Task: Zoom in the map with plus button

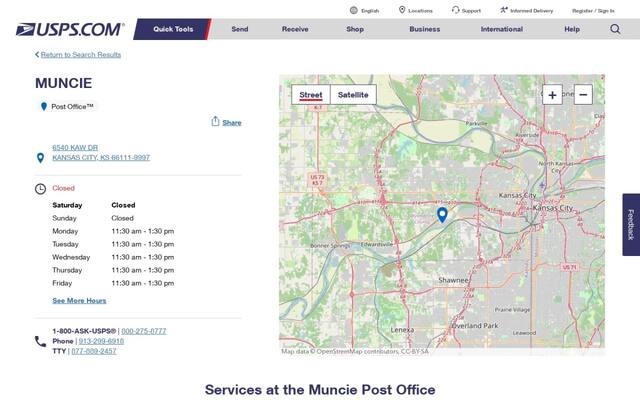Action: pyautogui.click(x=552, y=95)
